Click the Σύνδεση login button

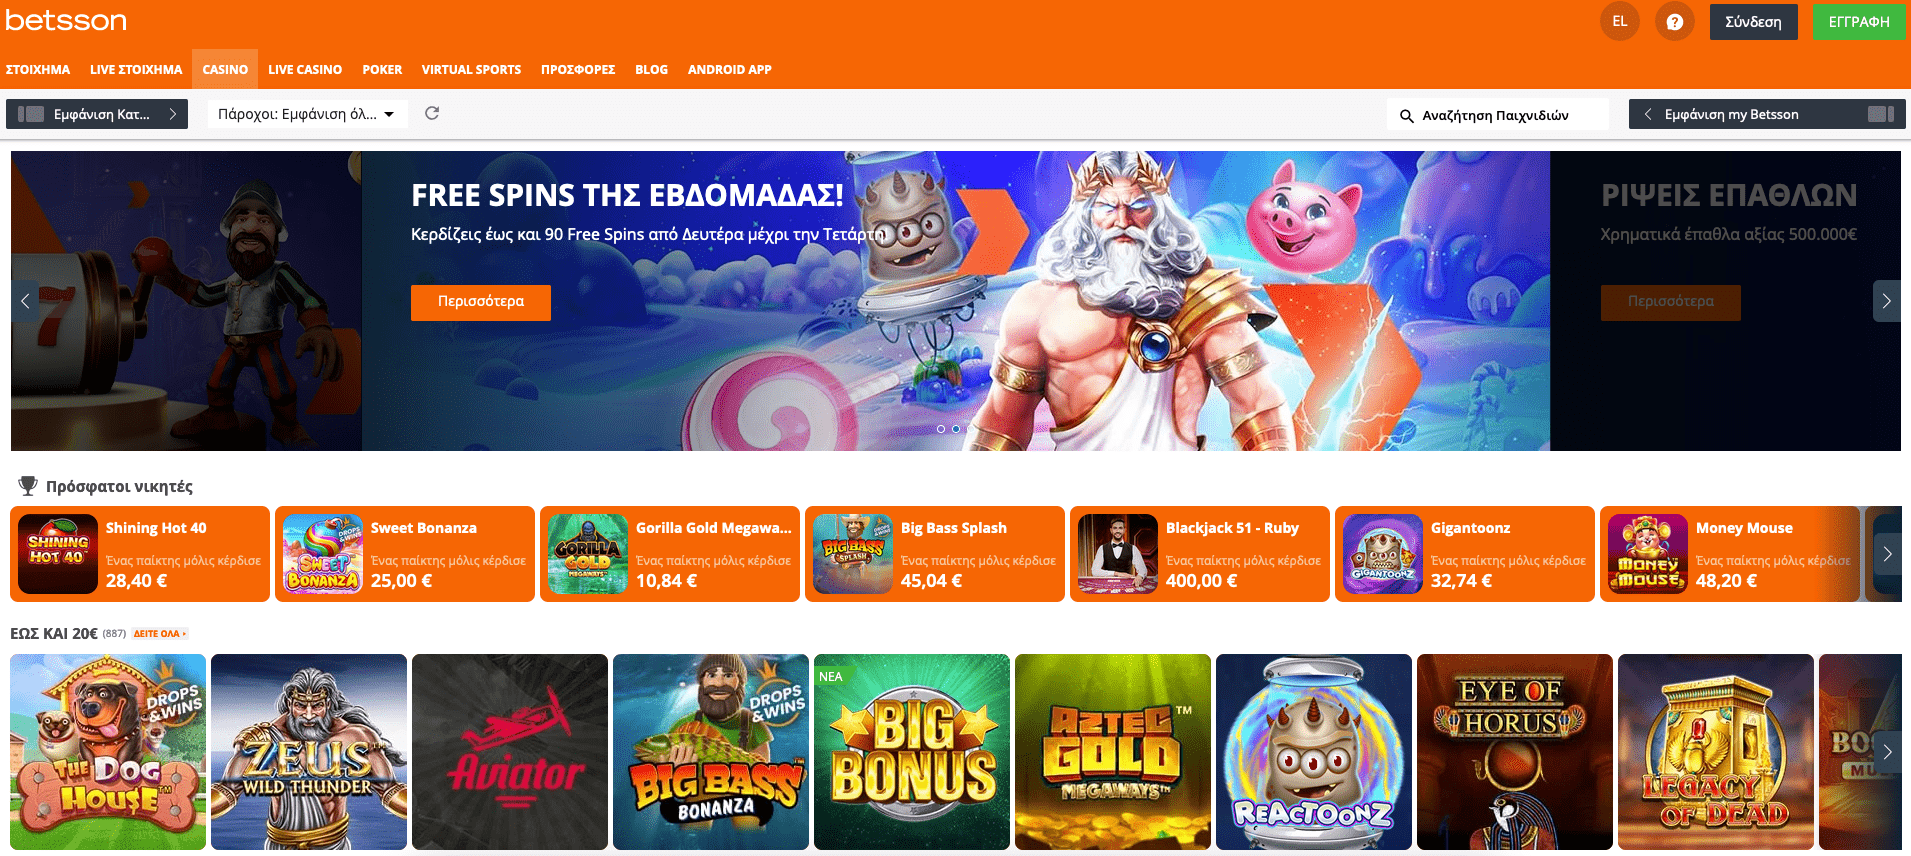coord(1753,22)
